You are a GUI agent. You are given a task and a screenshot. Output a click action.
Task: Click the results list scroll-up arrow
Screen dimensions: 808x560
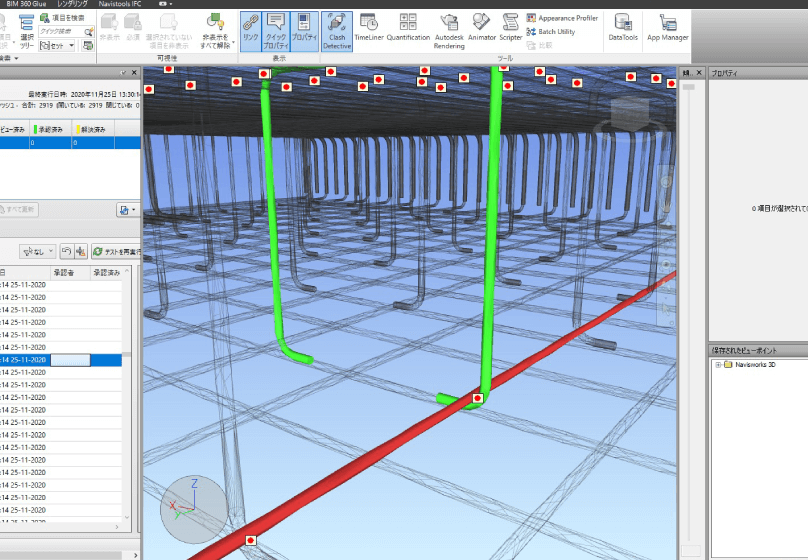[127, 270]
